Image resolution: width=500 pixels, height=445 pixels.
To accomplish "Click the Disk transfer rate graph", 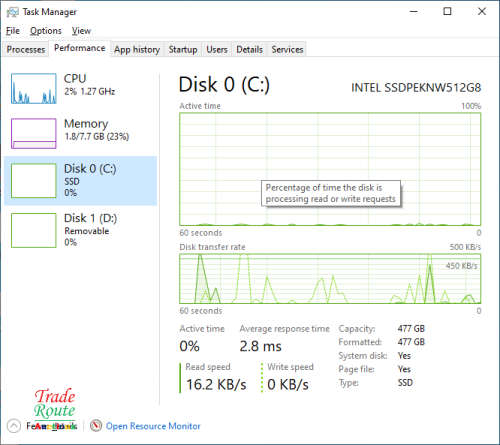I will pos(330,279).
